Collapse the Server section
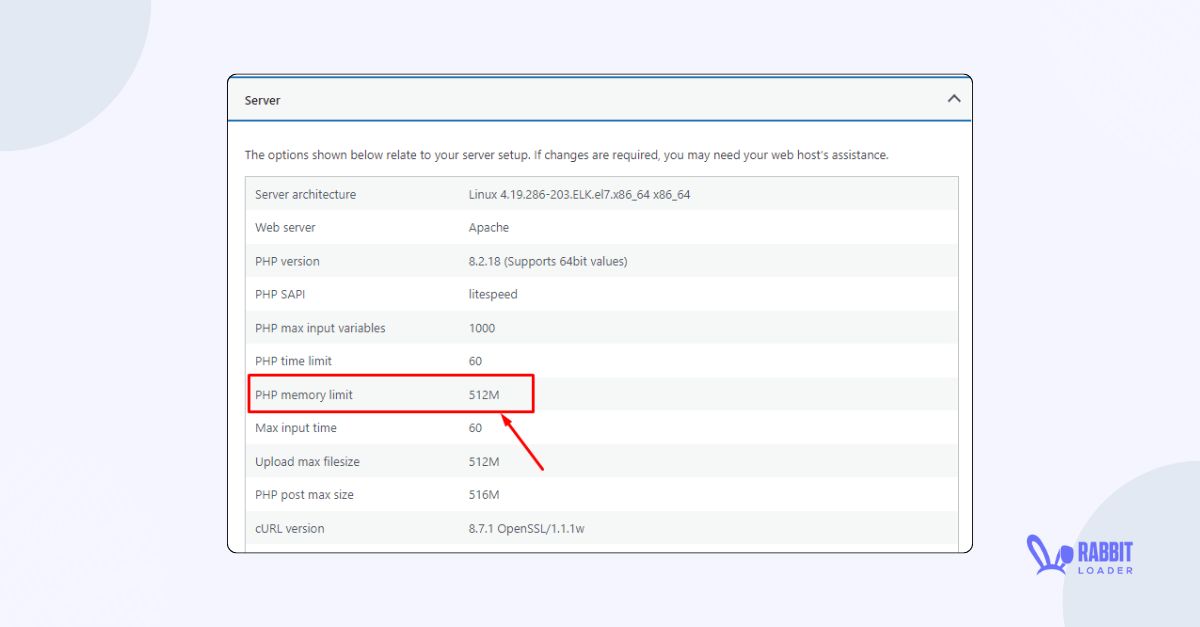This screenshot has height=627, width=1200. (955, 99)
